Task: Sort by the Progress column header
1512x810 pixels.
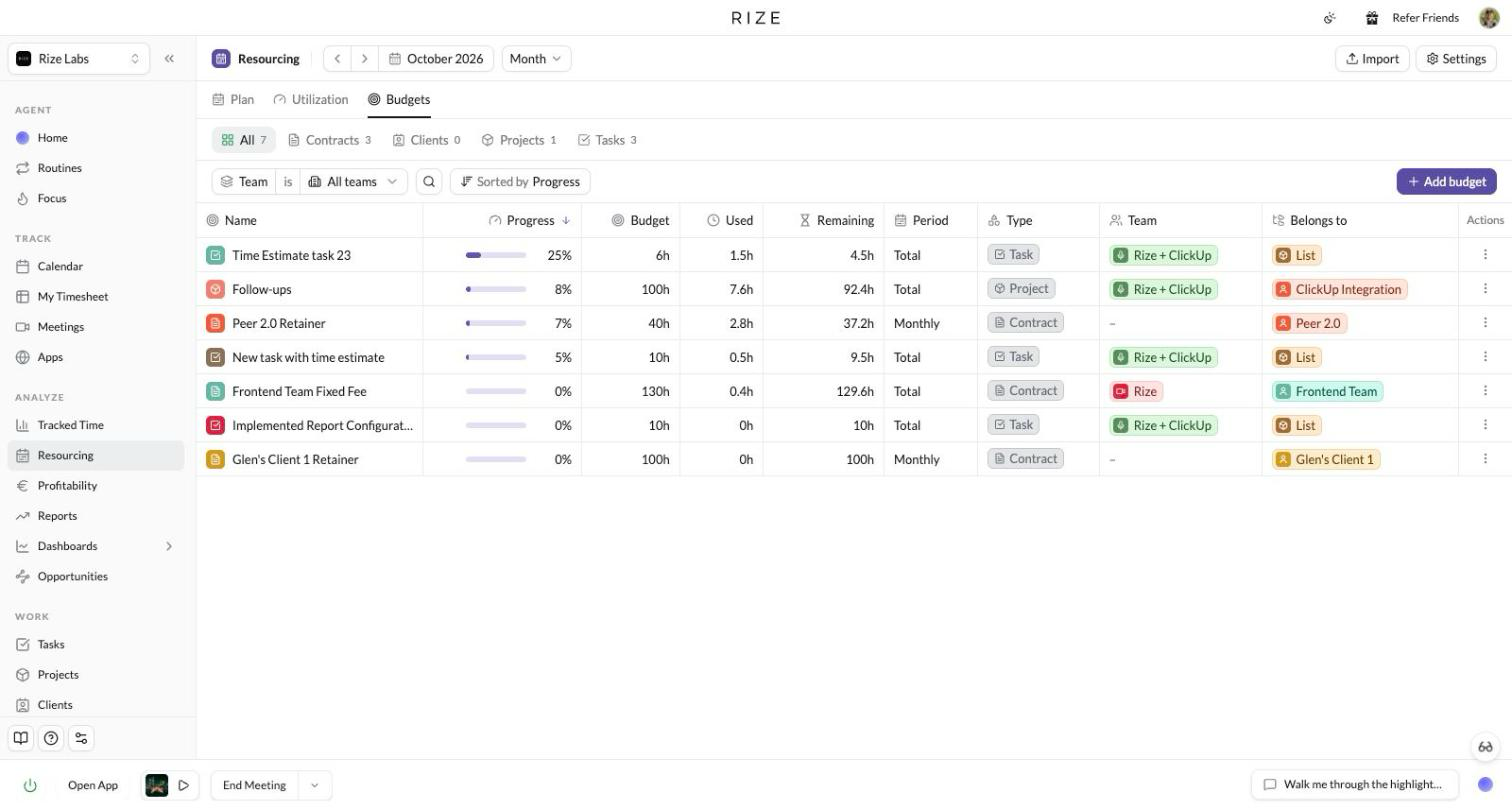Action: 529,220
